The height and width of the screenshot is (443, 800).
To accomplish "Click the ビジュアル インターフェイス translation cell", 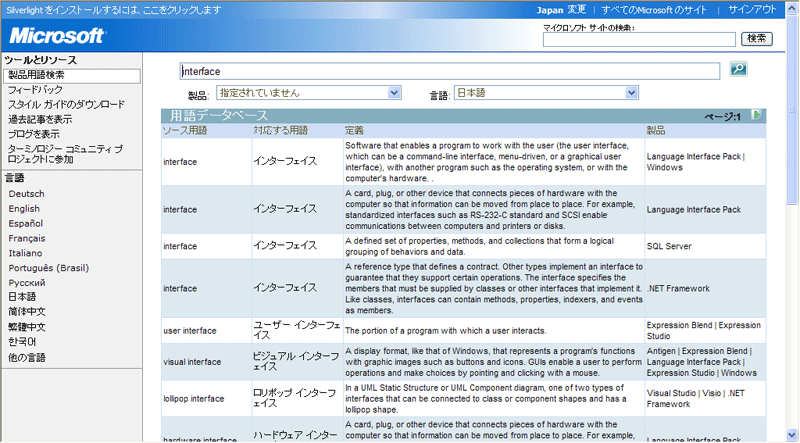I will [296, 361].
